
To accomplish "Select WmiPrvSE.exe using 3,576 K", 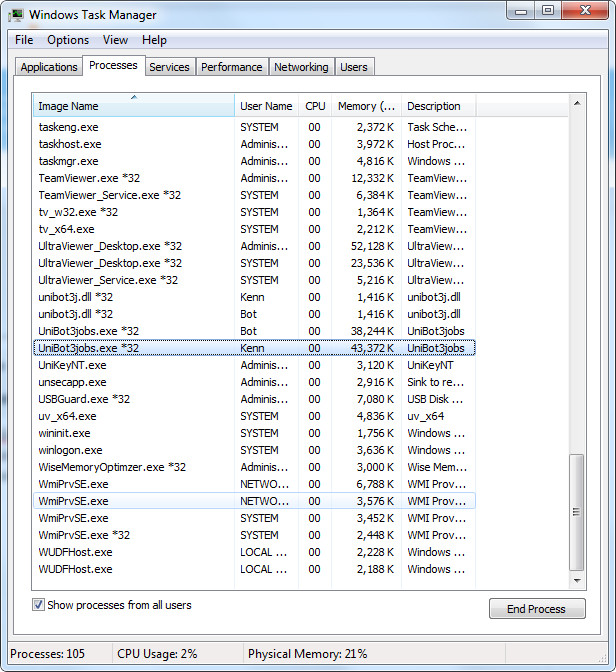I will point(254,501).
